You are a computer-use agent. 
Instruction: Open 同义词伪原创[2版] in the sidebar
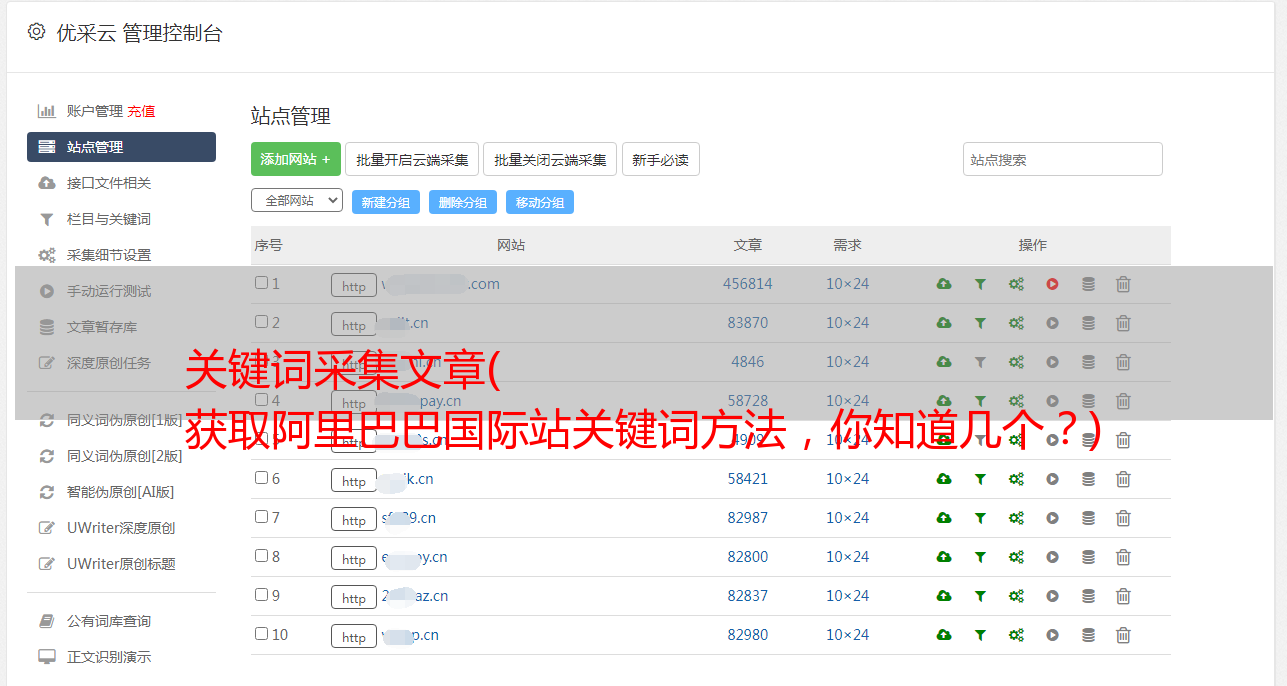(x=124, y=456)
